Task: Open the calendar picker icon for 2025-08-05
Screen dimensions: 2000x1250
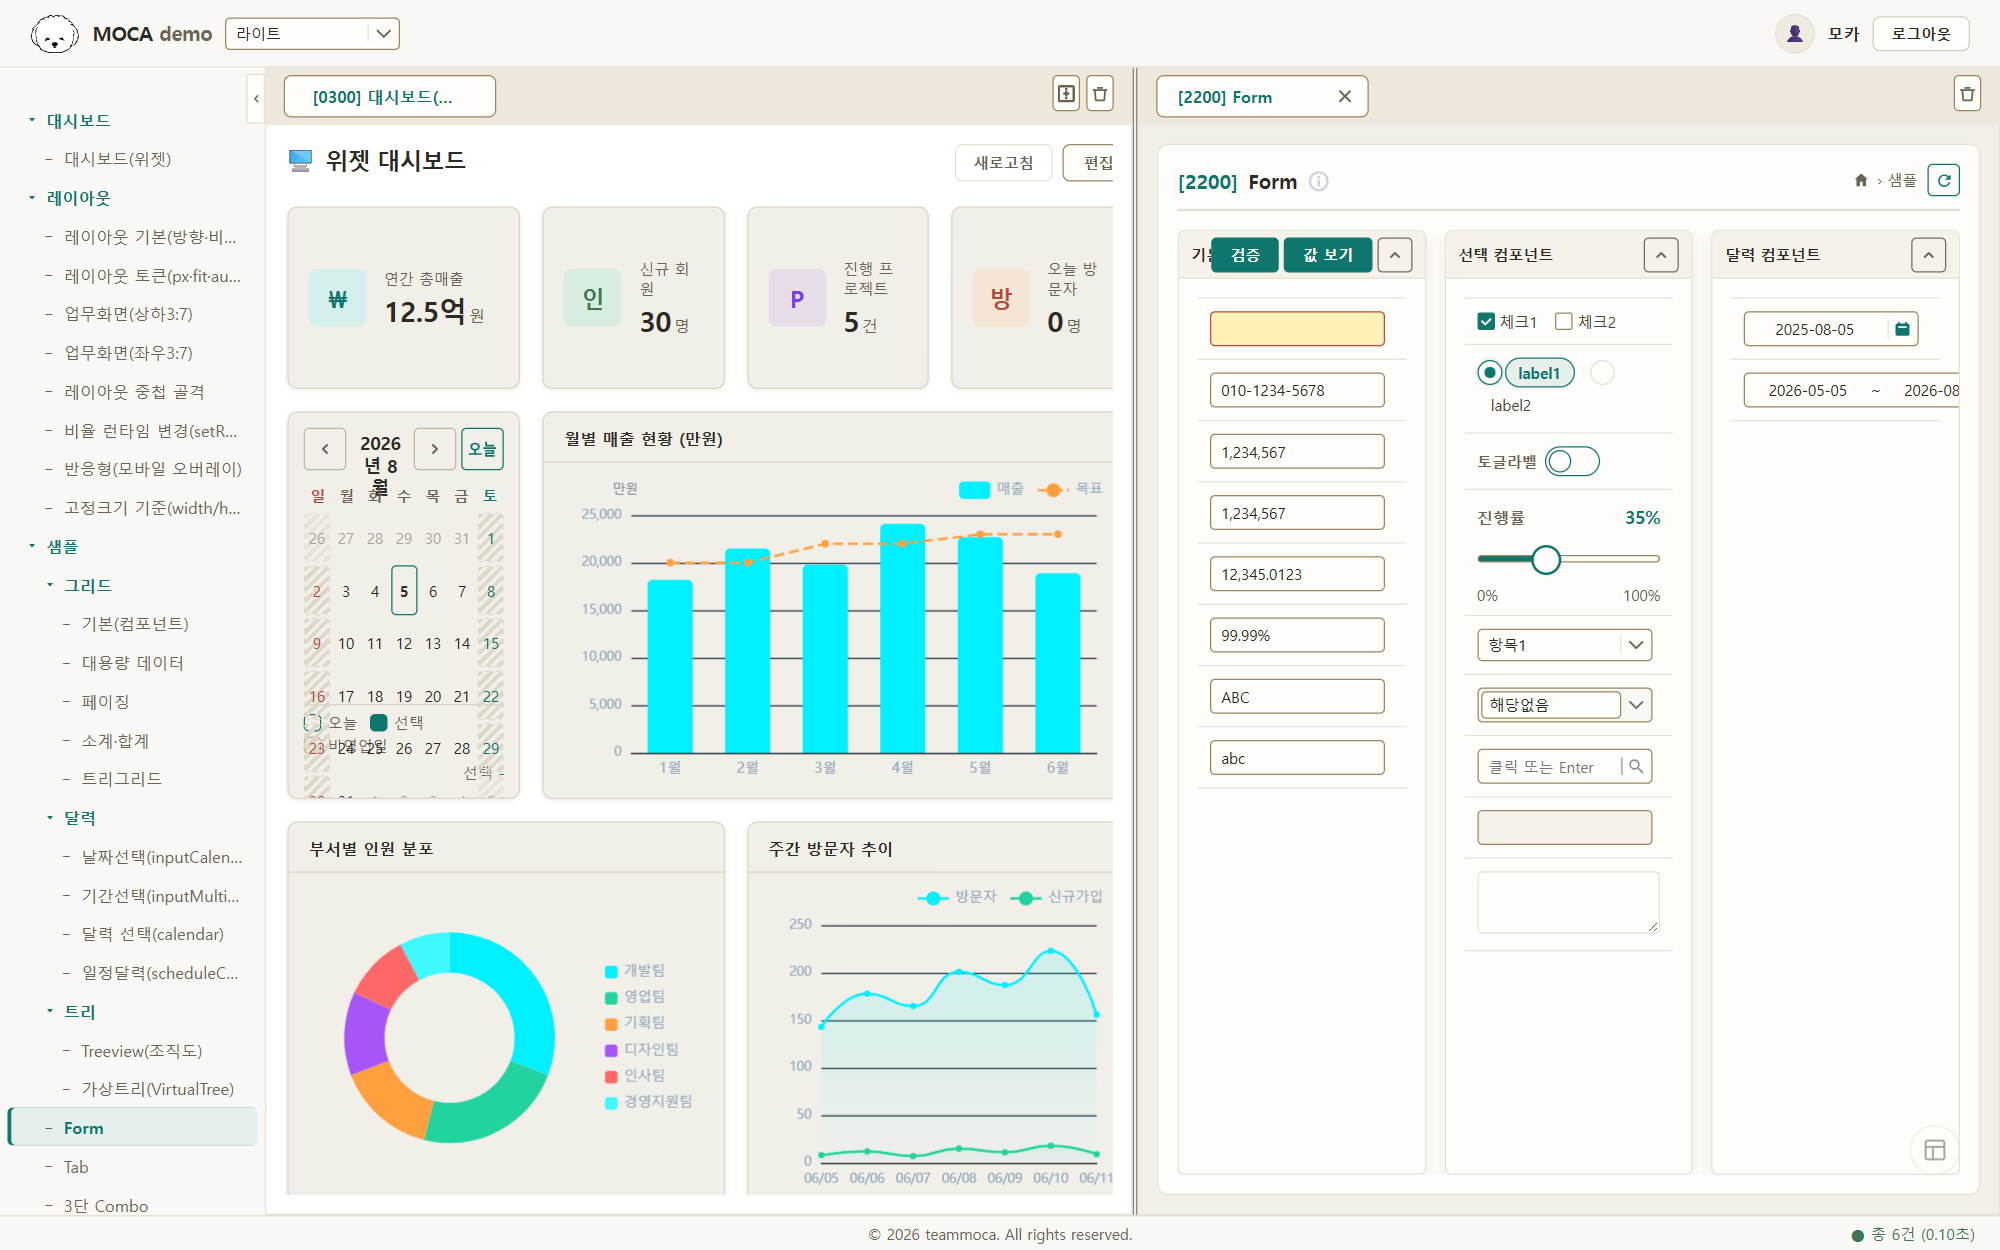Action: tap(1902, 329)
